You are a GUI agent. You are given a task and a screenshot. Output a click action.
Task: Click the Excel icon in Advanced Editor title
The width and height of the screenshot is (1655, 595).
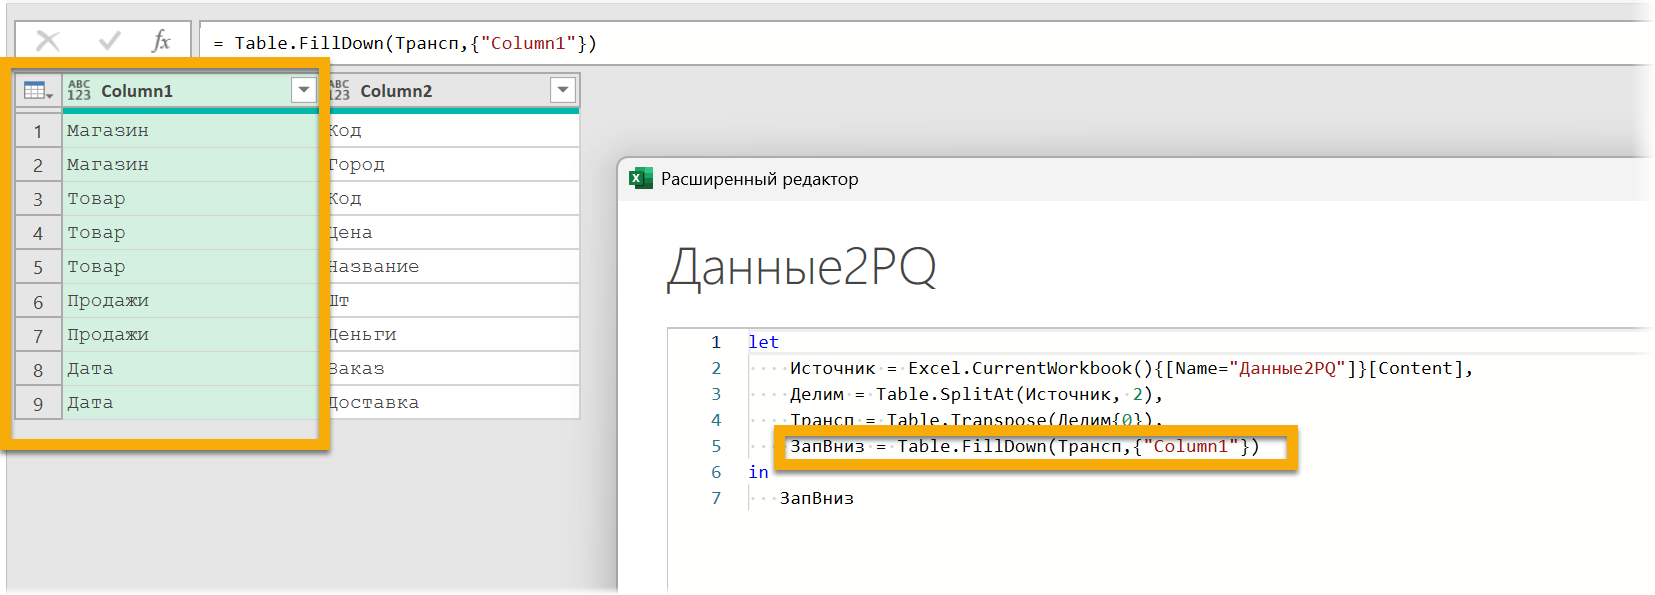pyautogui.click(x=640, y=179)
